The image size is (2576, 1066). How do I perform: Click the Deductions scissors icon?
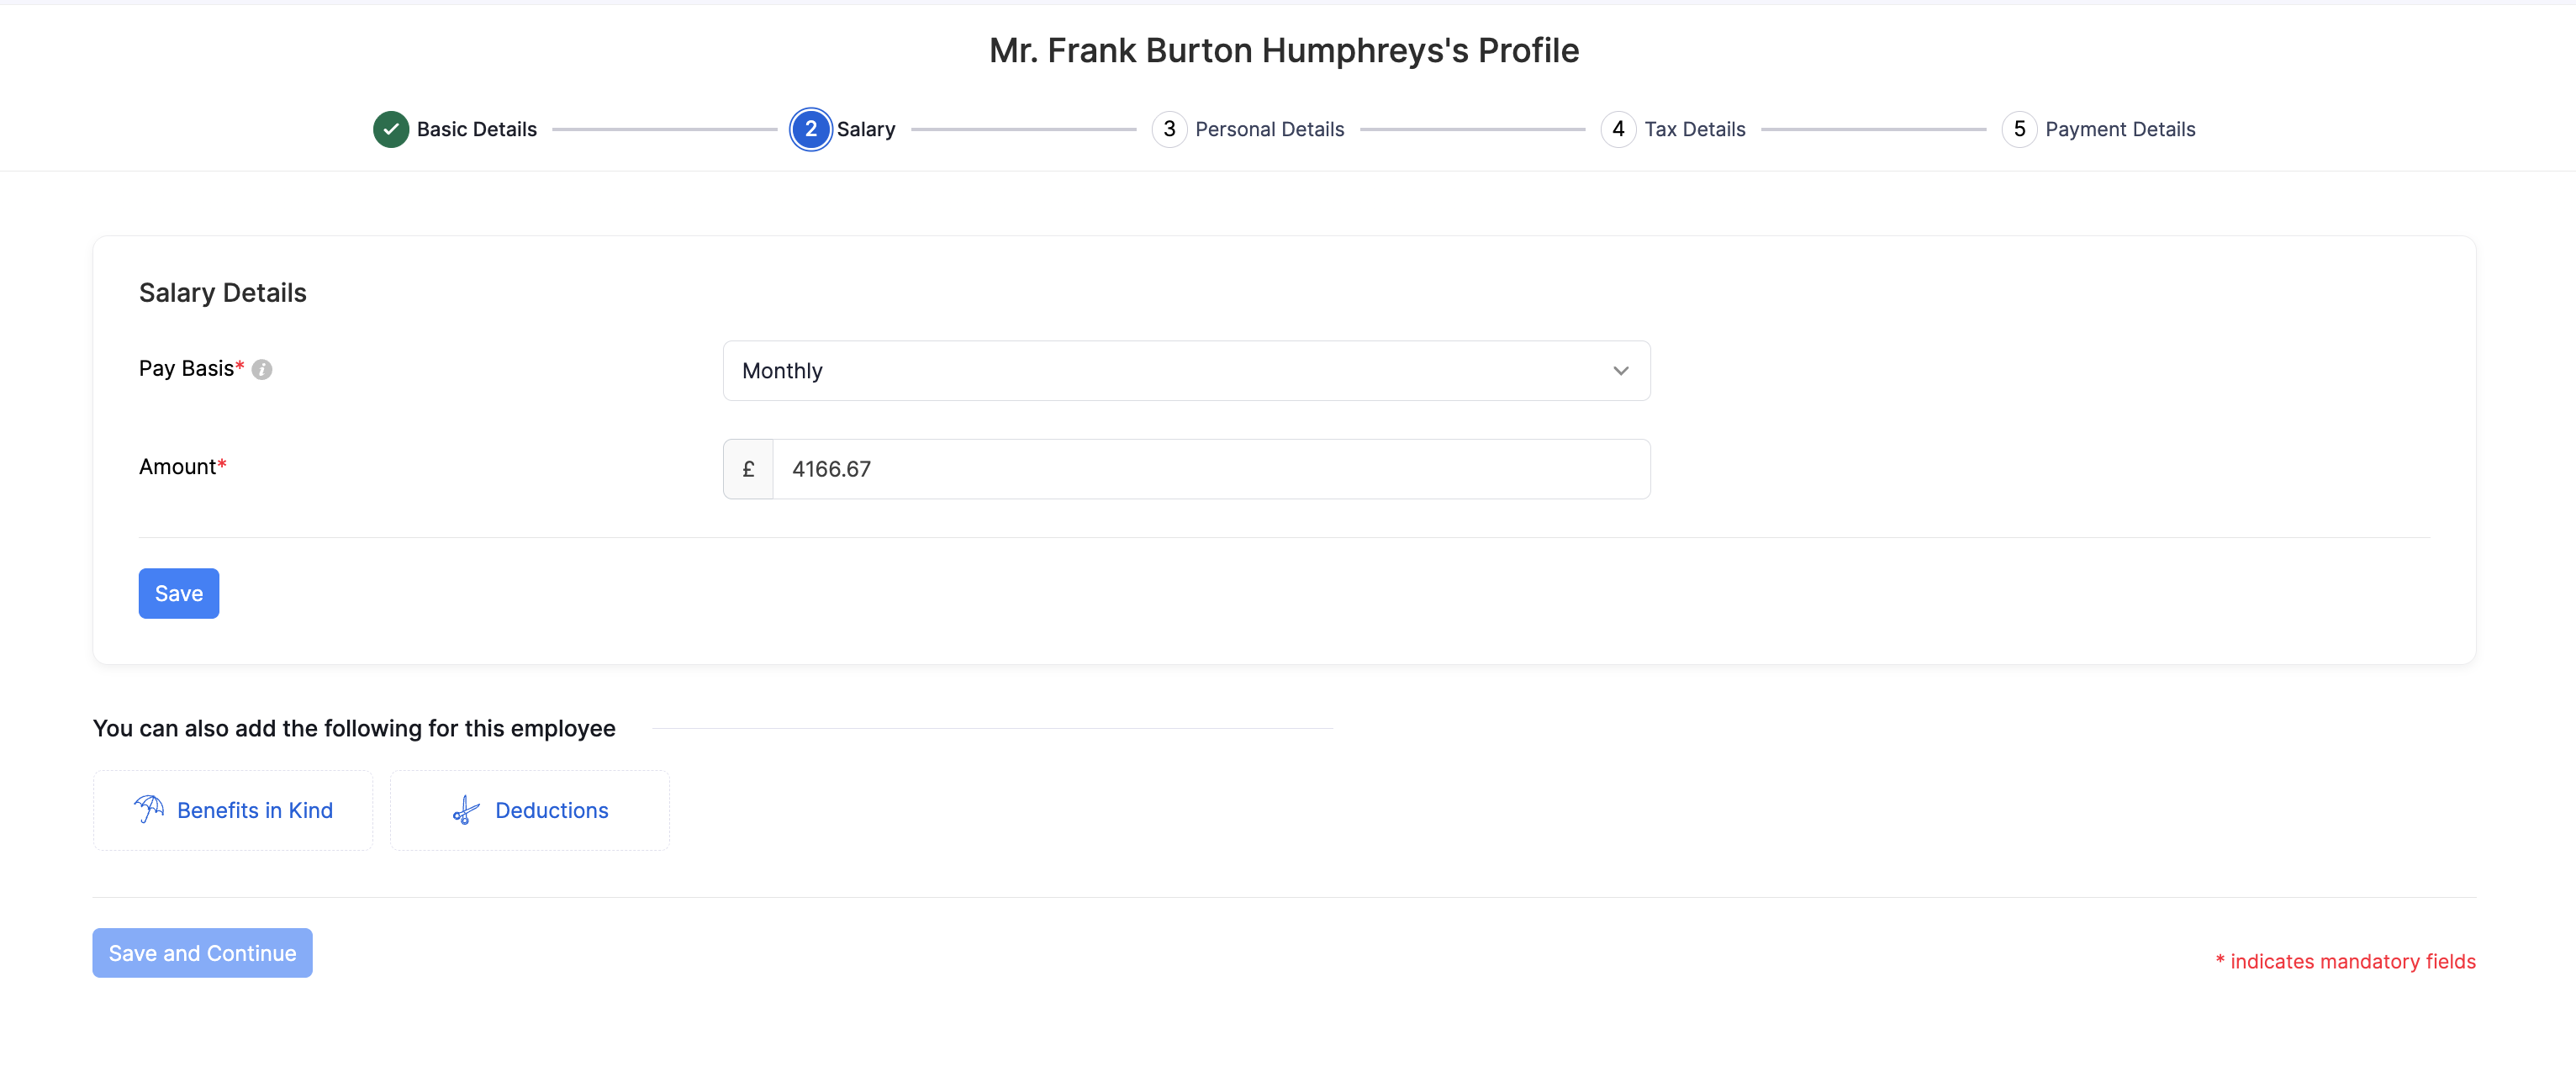(x=466, y=810)
